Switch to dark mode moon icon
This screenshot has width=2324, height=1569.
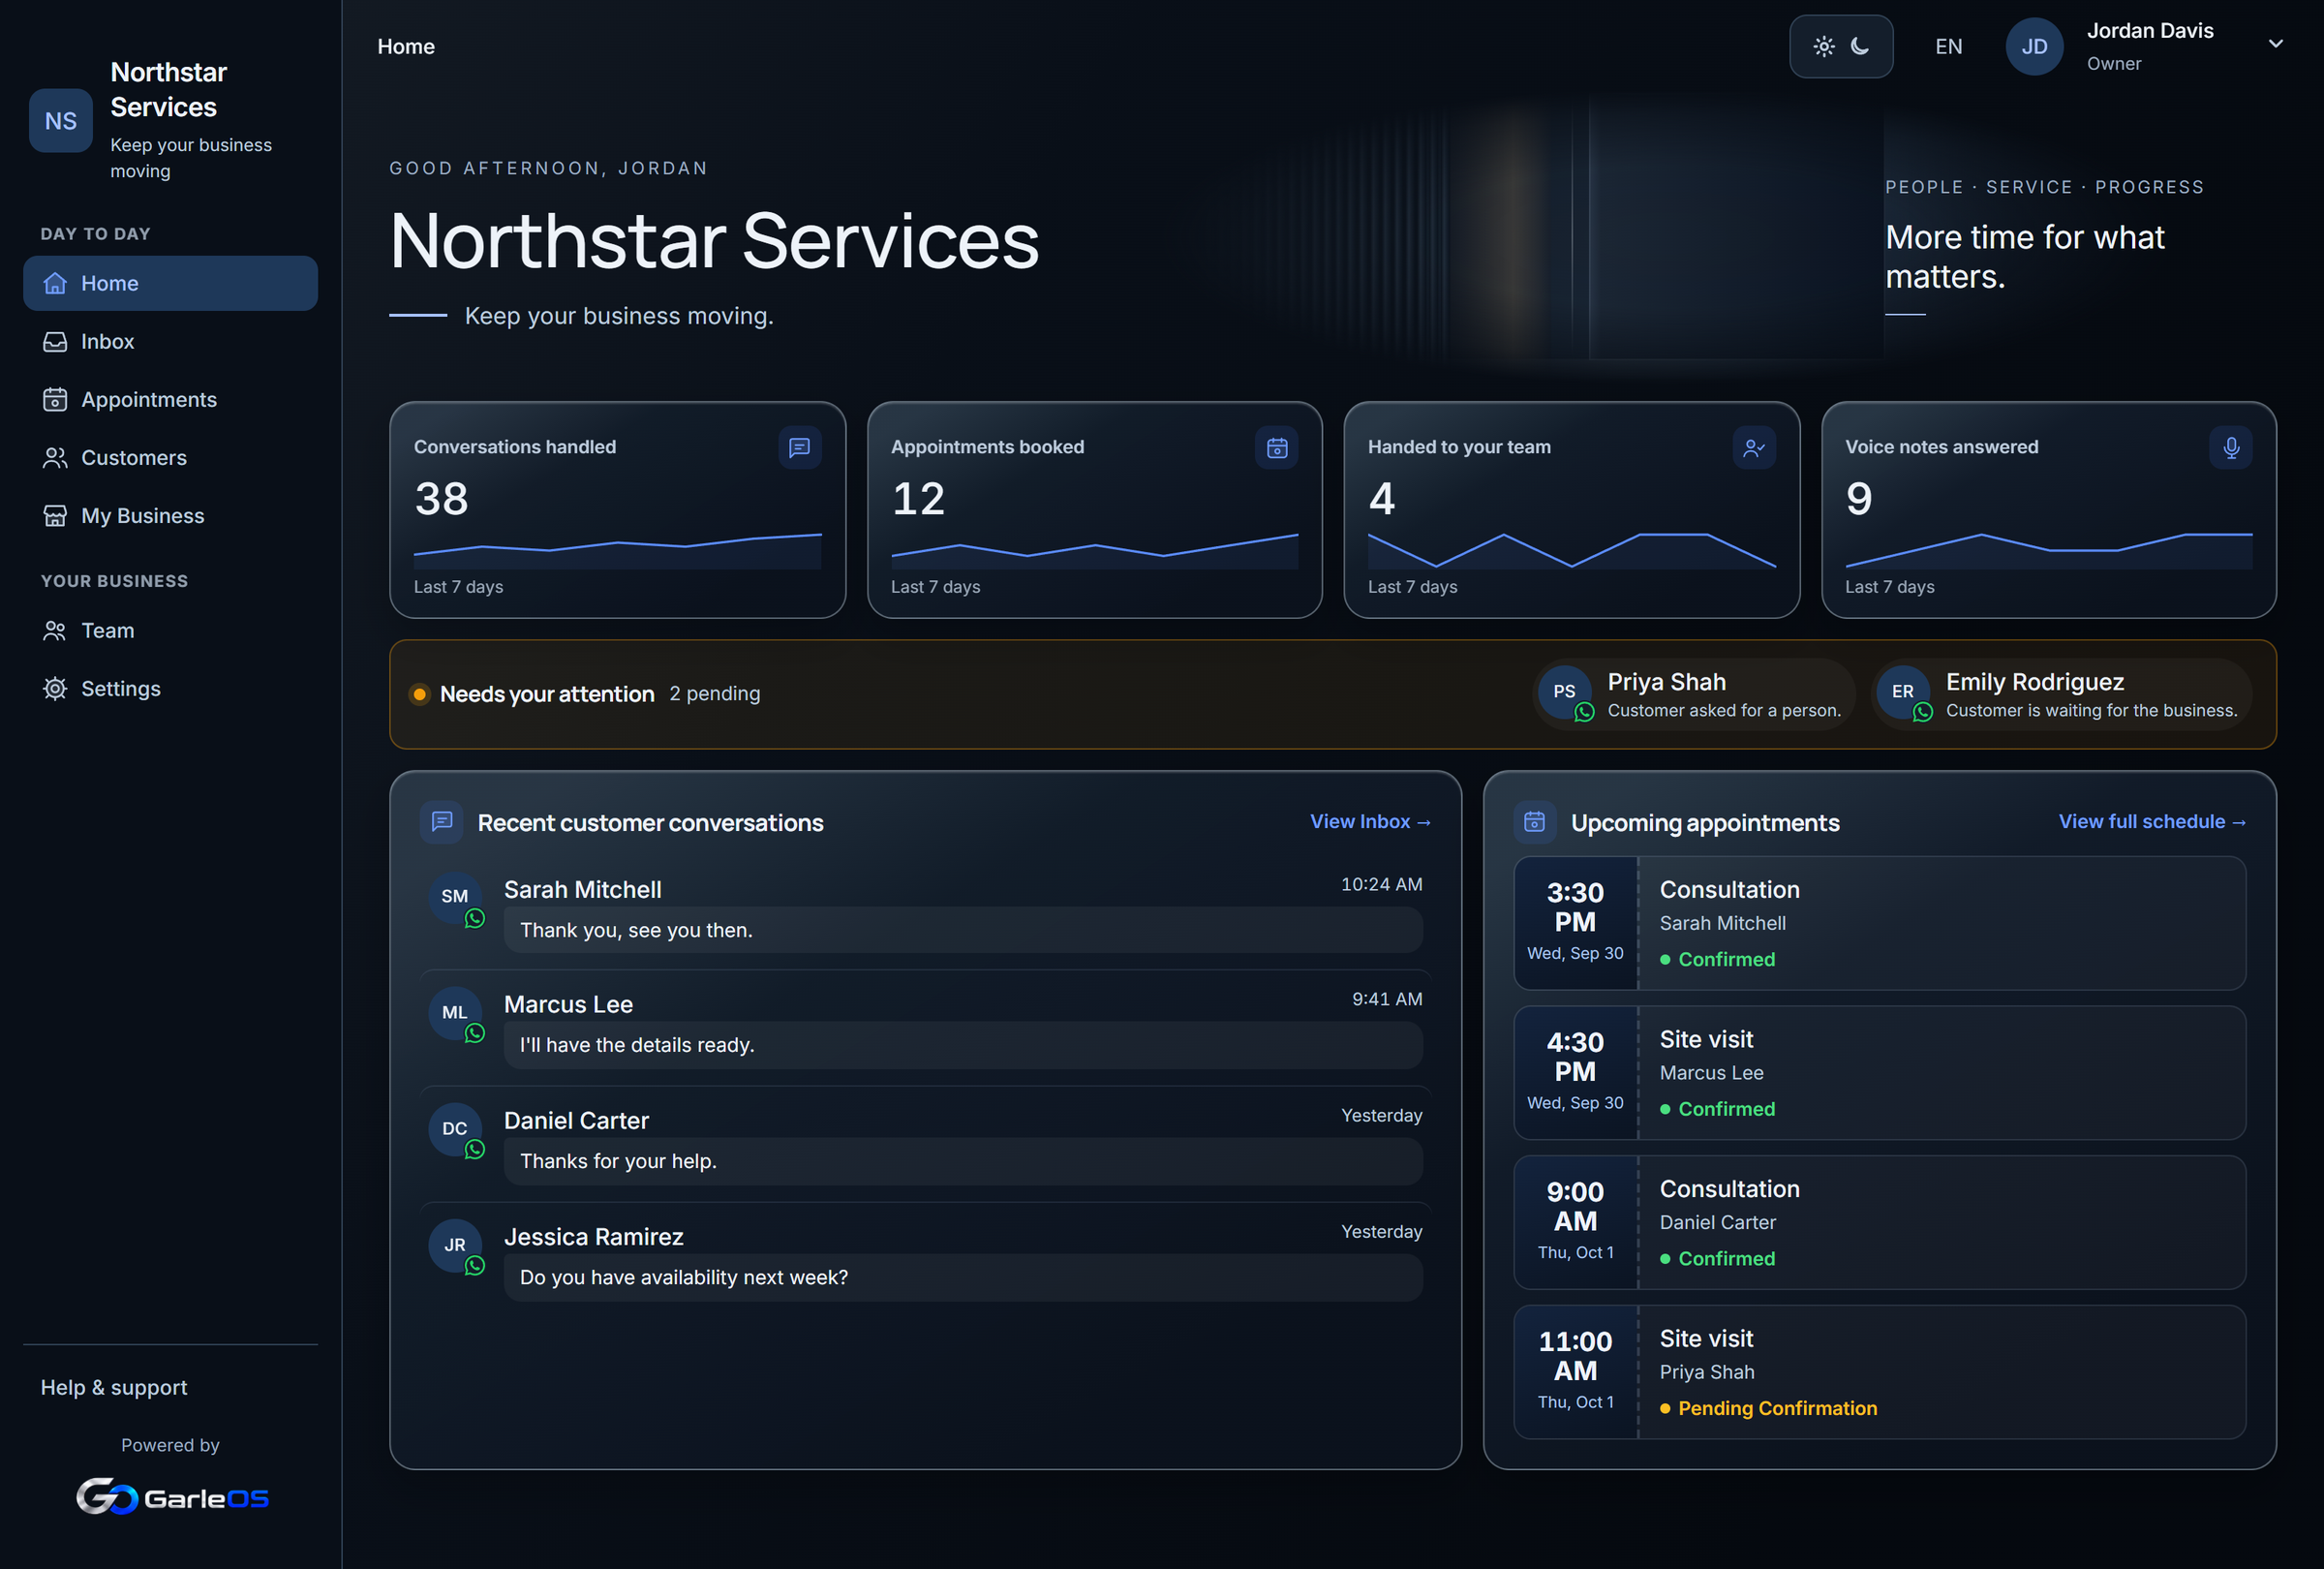[1860, 46]
